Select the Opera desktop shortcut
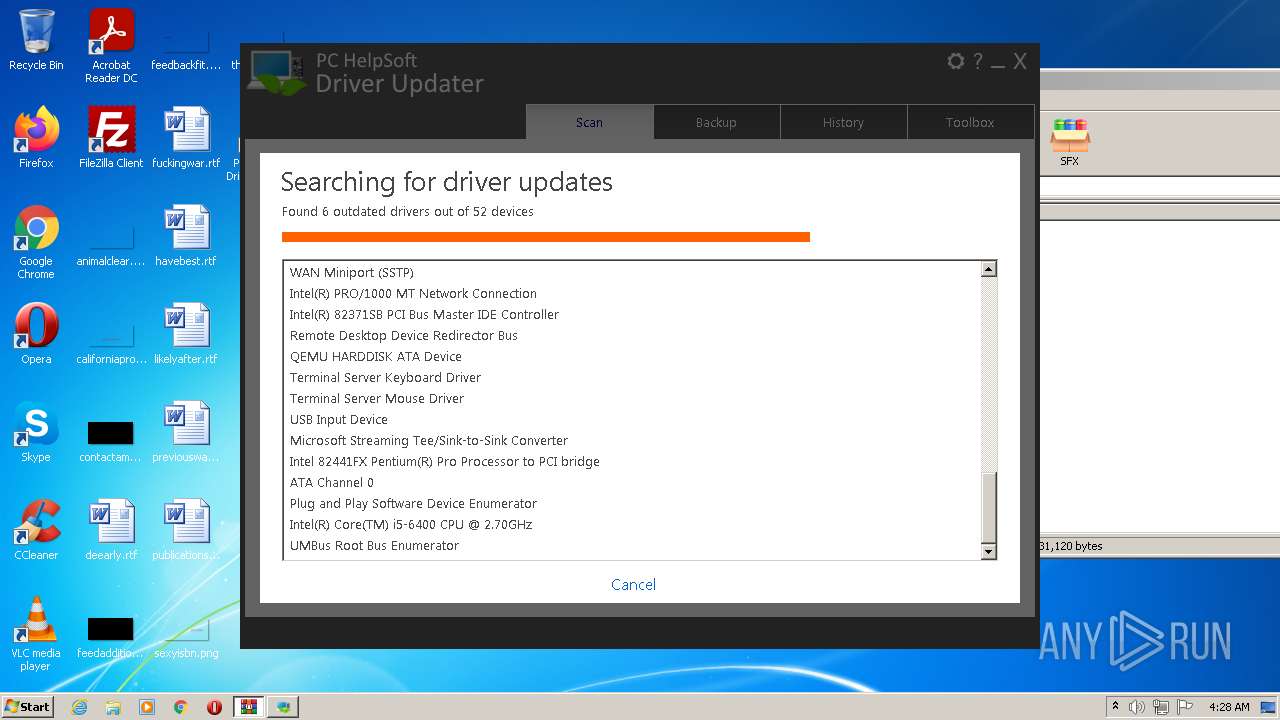 (x=36, y=334)
